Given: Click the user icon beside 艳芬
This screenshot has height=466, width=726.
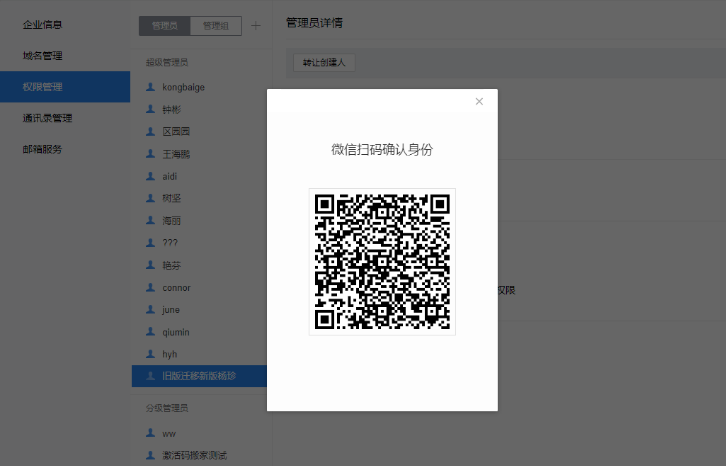Looking at the screenshot, I should point(150,264).
